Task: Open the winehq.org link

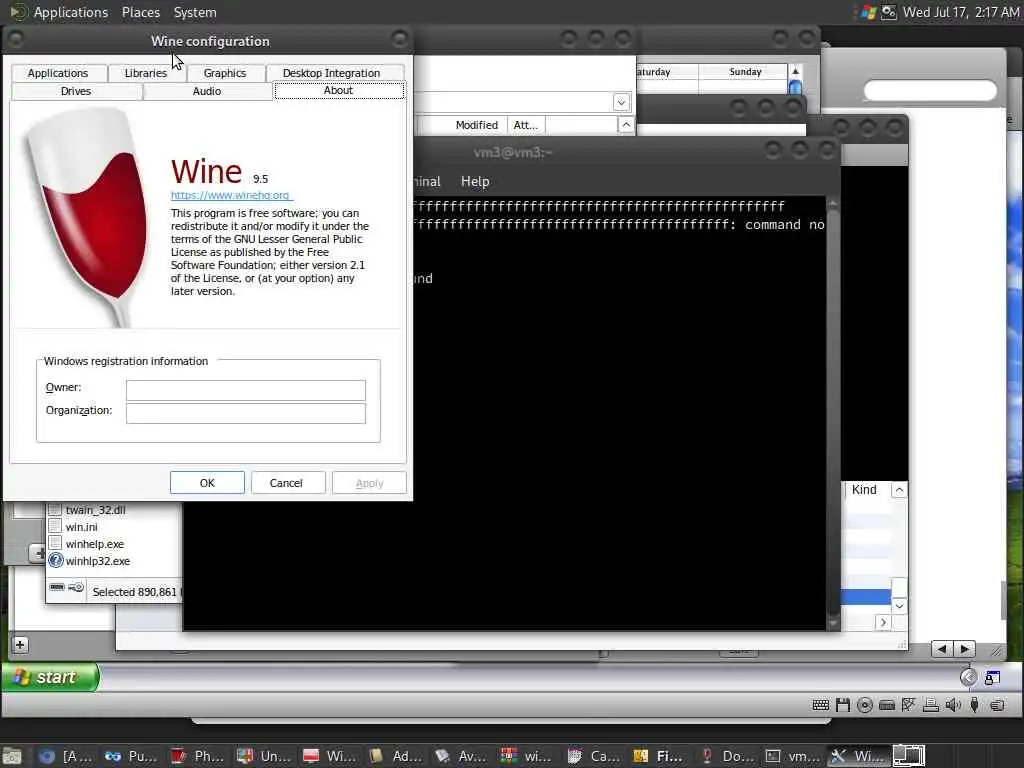Action: [x=231, y=195]
